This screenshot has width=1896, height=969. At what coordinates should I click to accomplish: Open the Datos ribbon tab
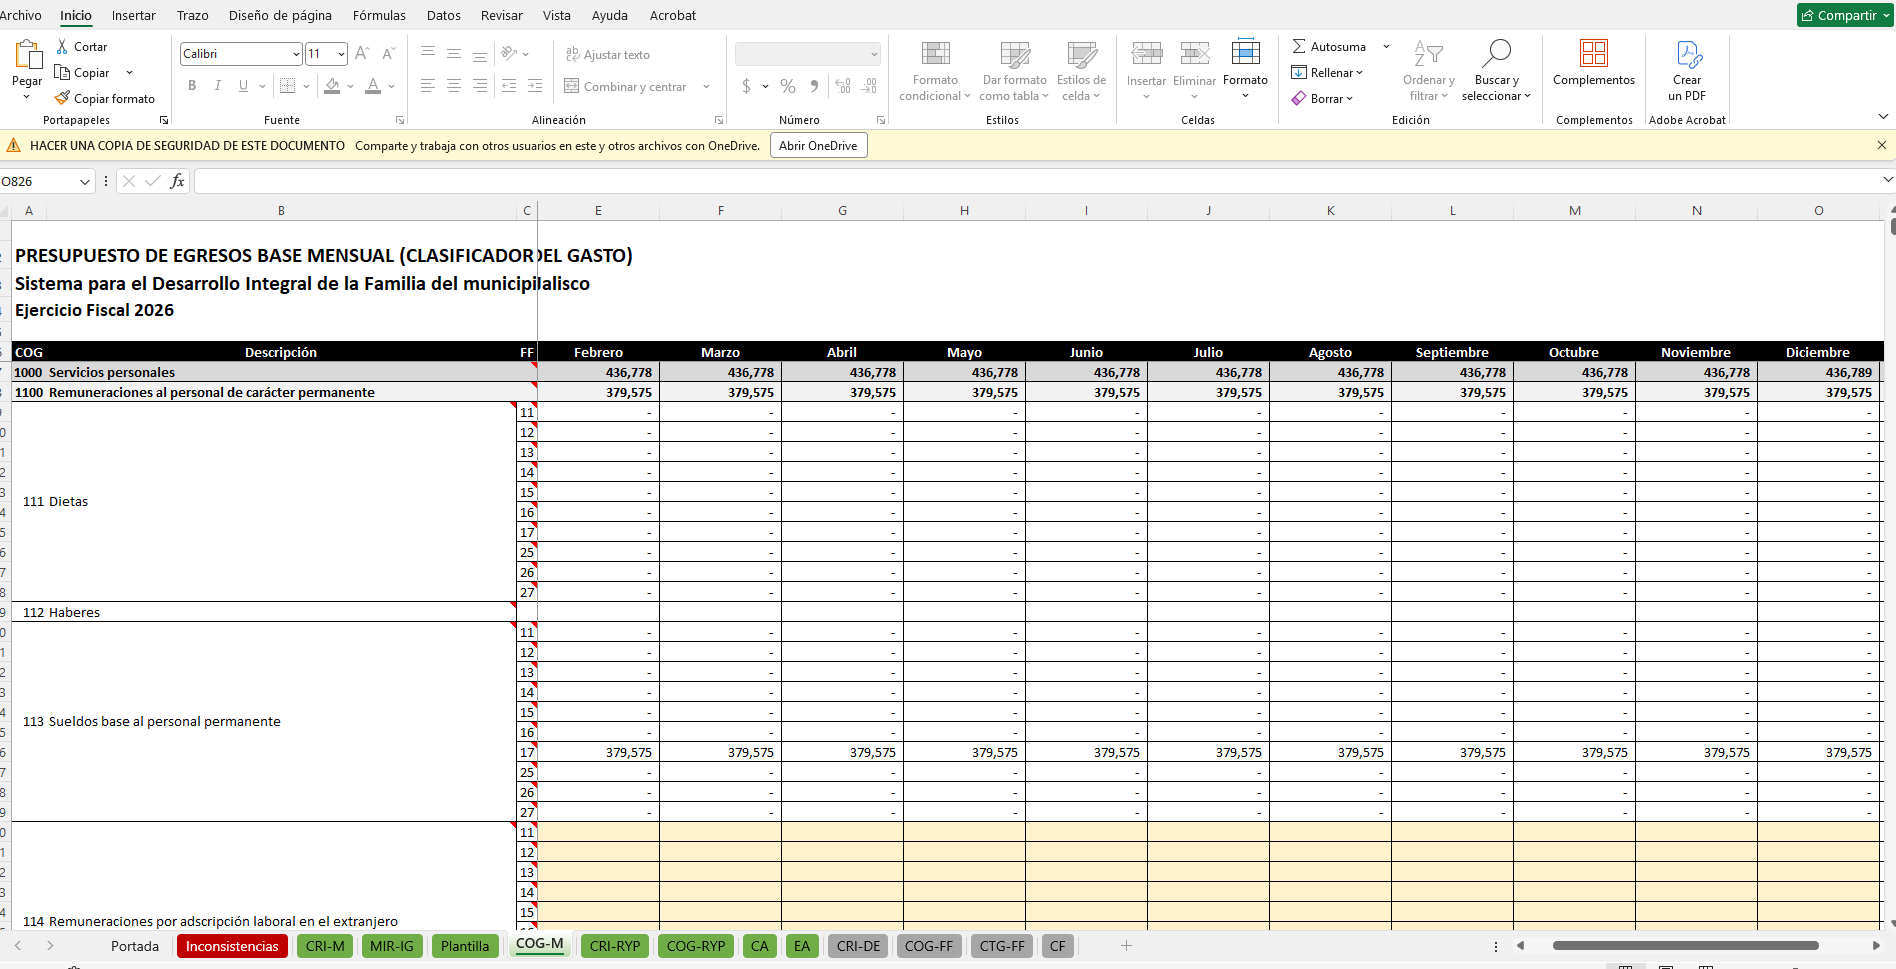click(443, 15)
